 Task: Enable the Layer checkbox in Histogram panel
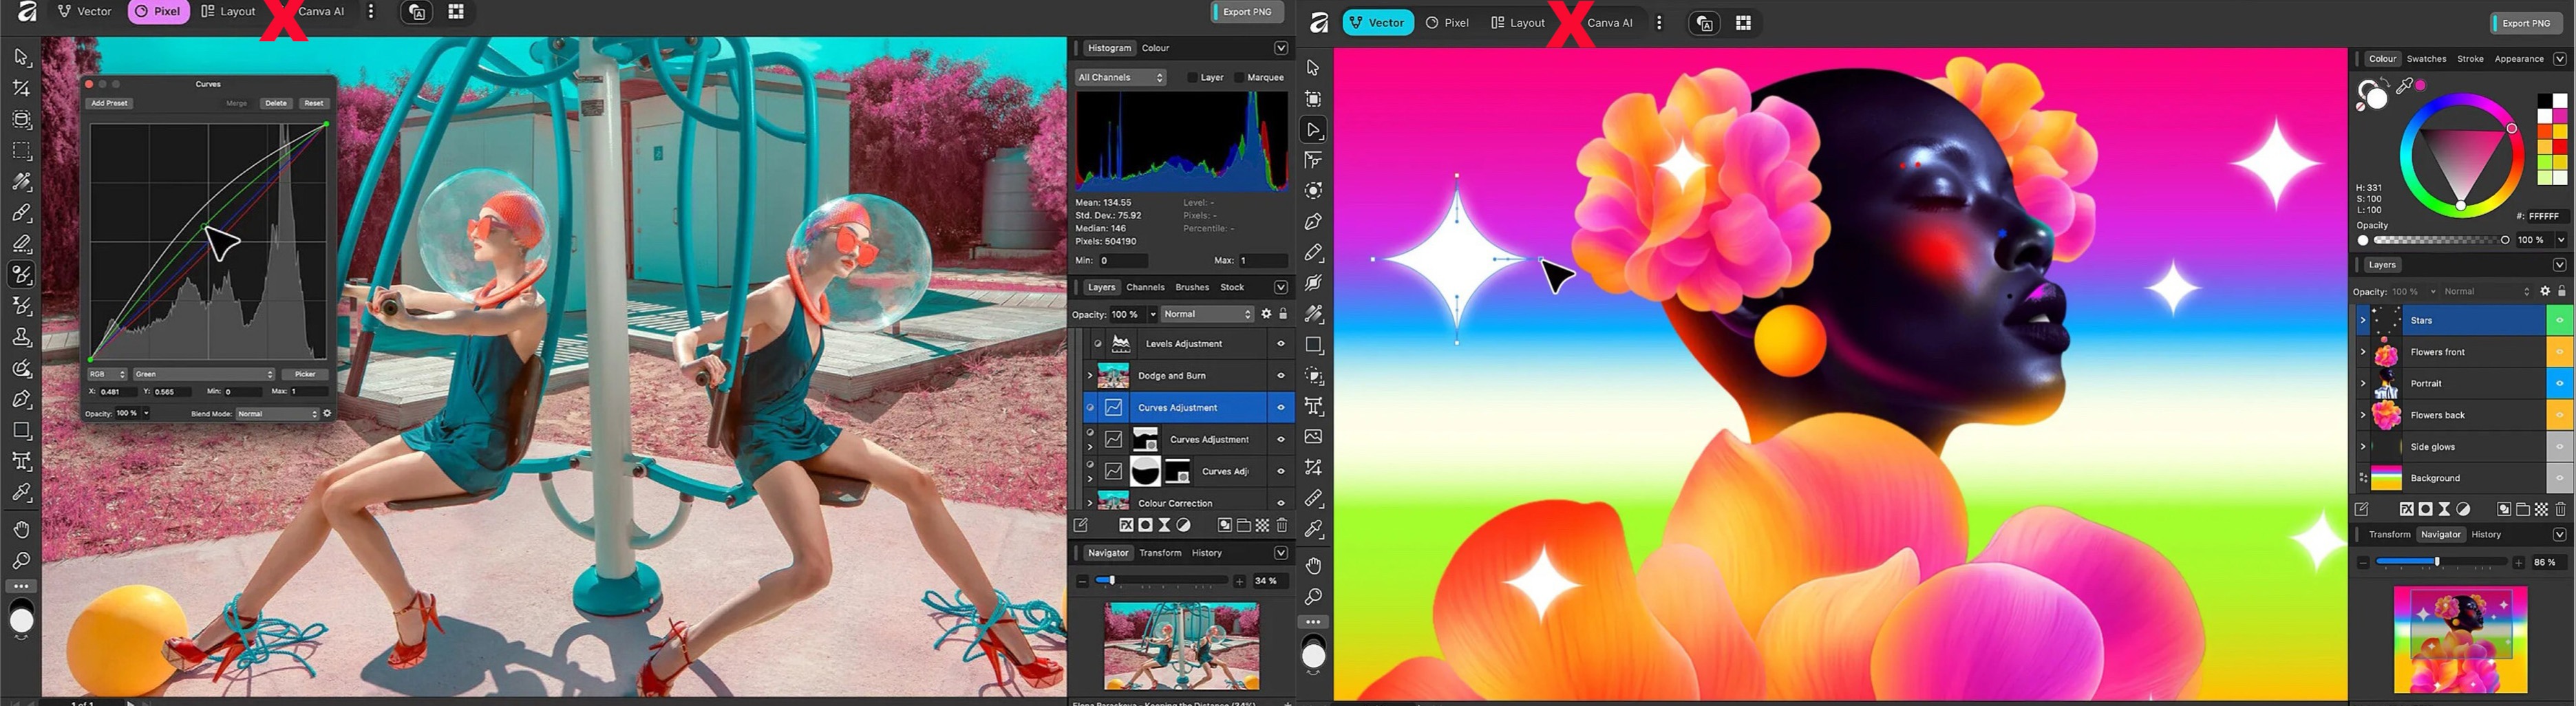coord(1192,77)
